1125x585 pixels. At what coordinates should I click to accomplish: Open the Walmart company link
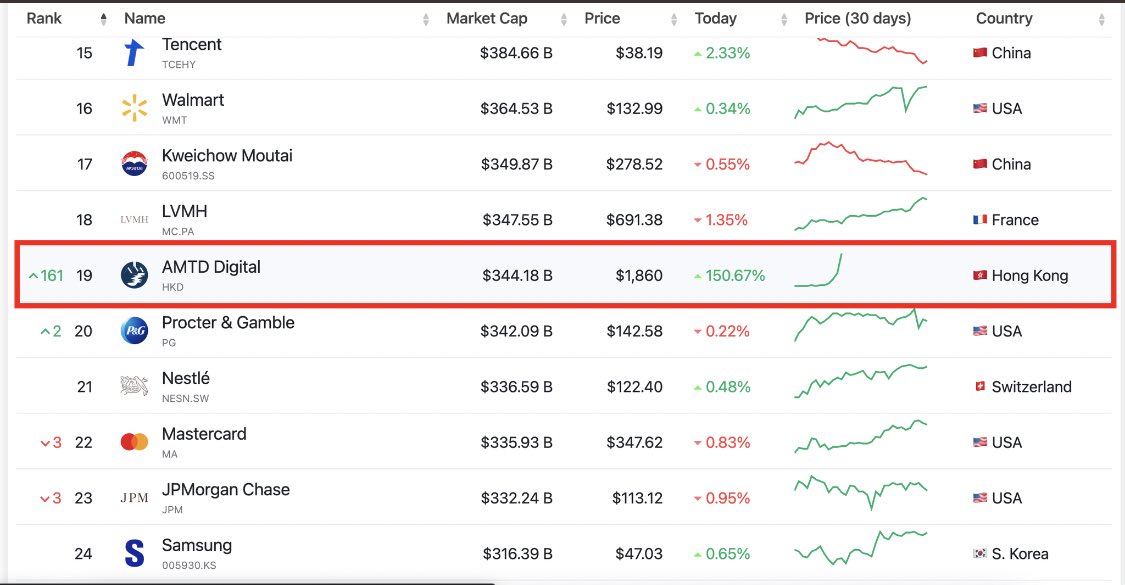pos(193,100)
